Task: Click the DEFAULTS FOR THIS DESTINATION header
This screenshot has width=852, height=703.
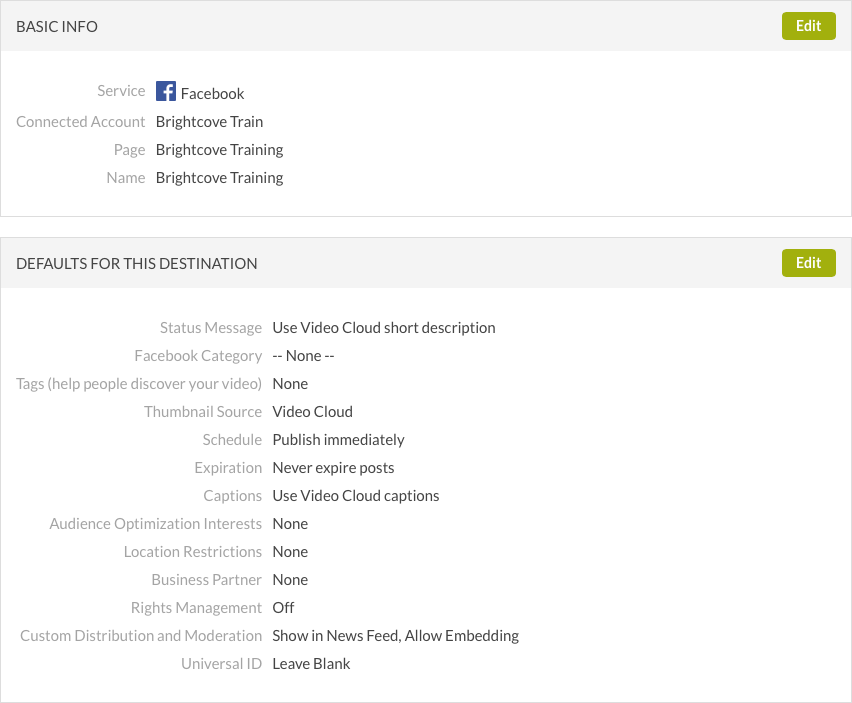Action: tap(137, 264)
